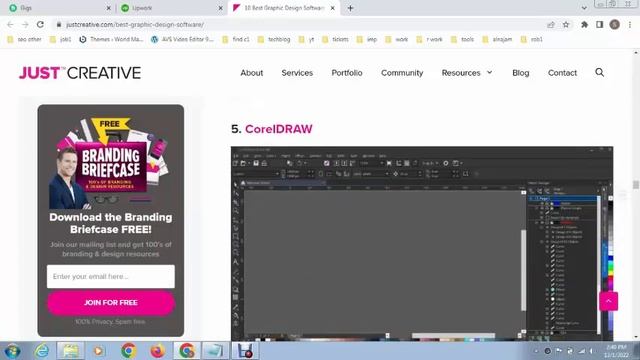Screen dimensions: 640x360
Task: Open the Windows Start orb
Action: click(x=12, y=351)
